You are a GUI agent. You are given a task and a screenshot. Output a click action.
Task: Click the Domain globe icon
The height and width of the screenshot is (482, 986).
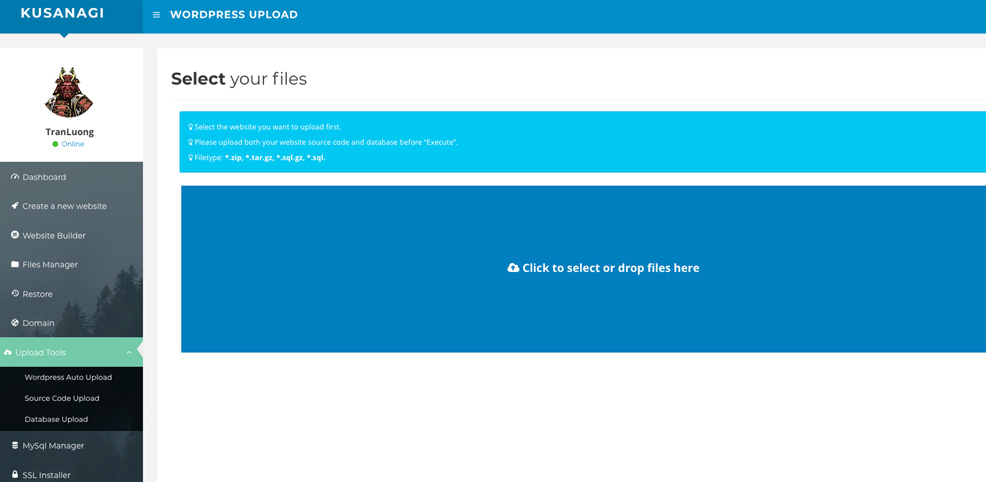pos(15,322)
